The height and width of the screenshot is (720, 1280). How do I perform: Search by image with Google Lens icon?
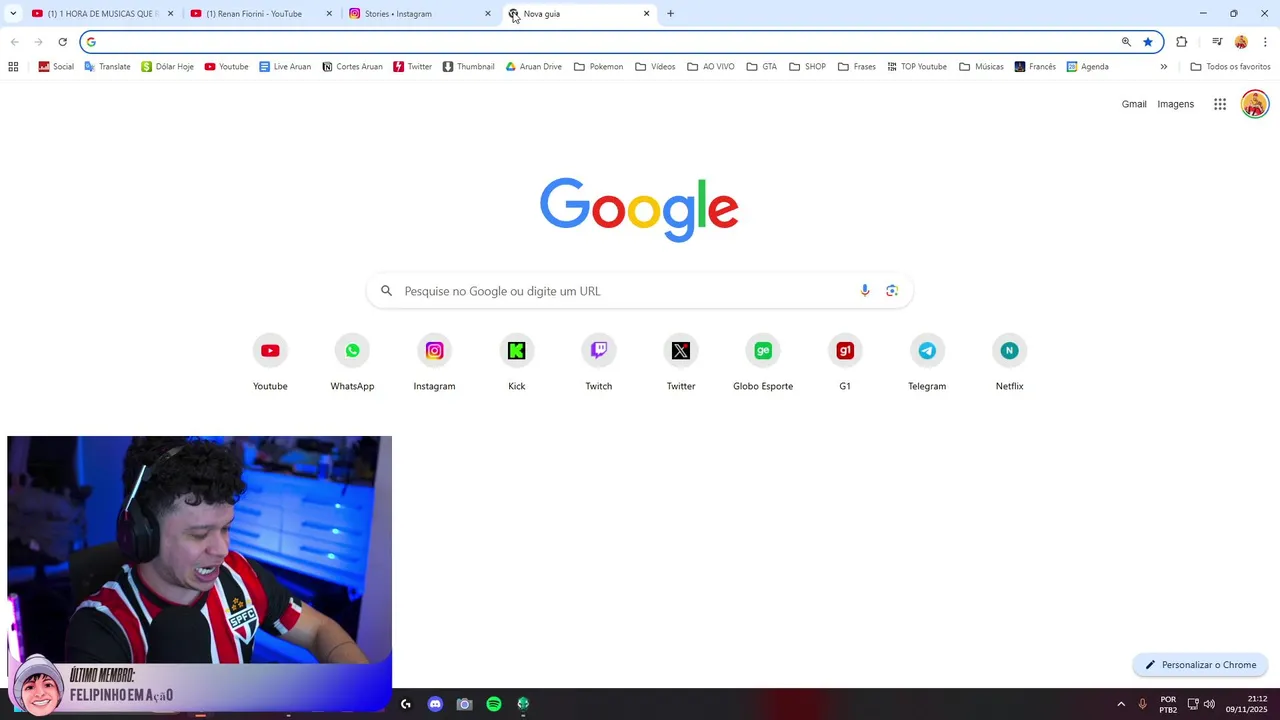[892, 291]
